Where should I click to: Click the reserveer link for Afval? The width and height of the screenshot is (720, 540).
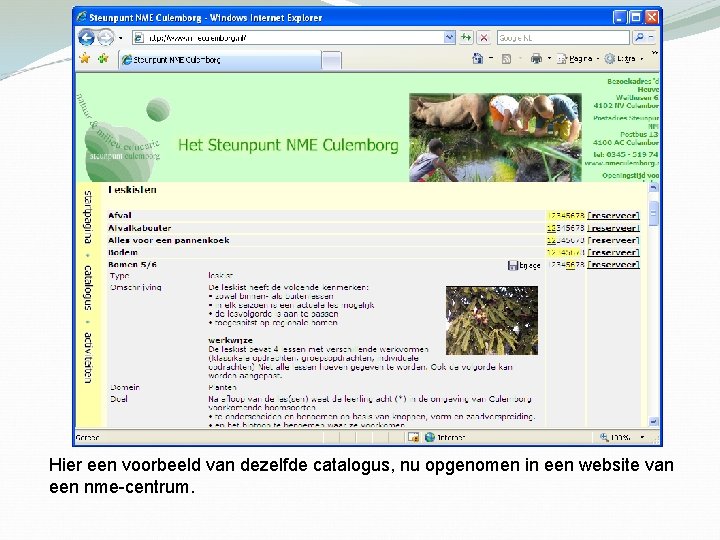[x=613, y=216]
